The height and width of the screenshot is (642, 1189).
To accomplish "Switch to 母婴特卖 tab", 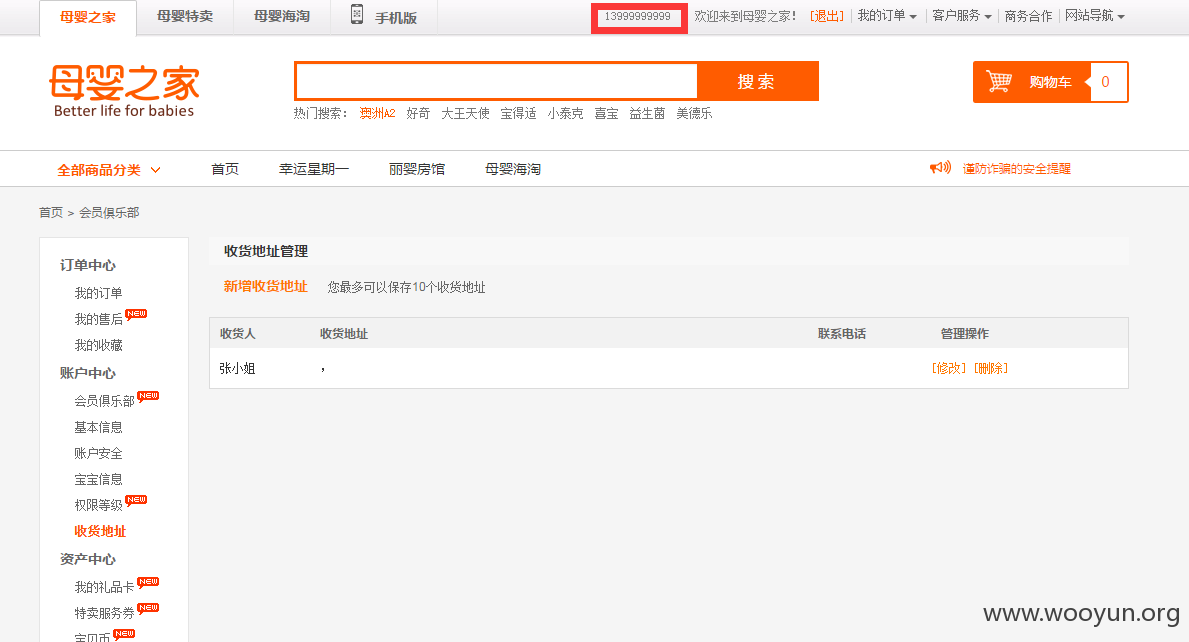I will (185, 17).
